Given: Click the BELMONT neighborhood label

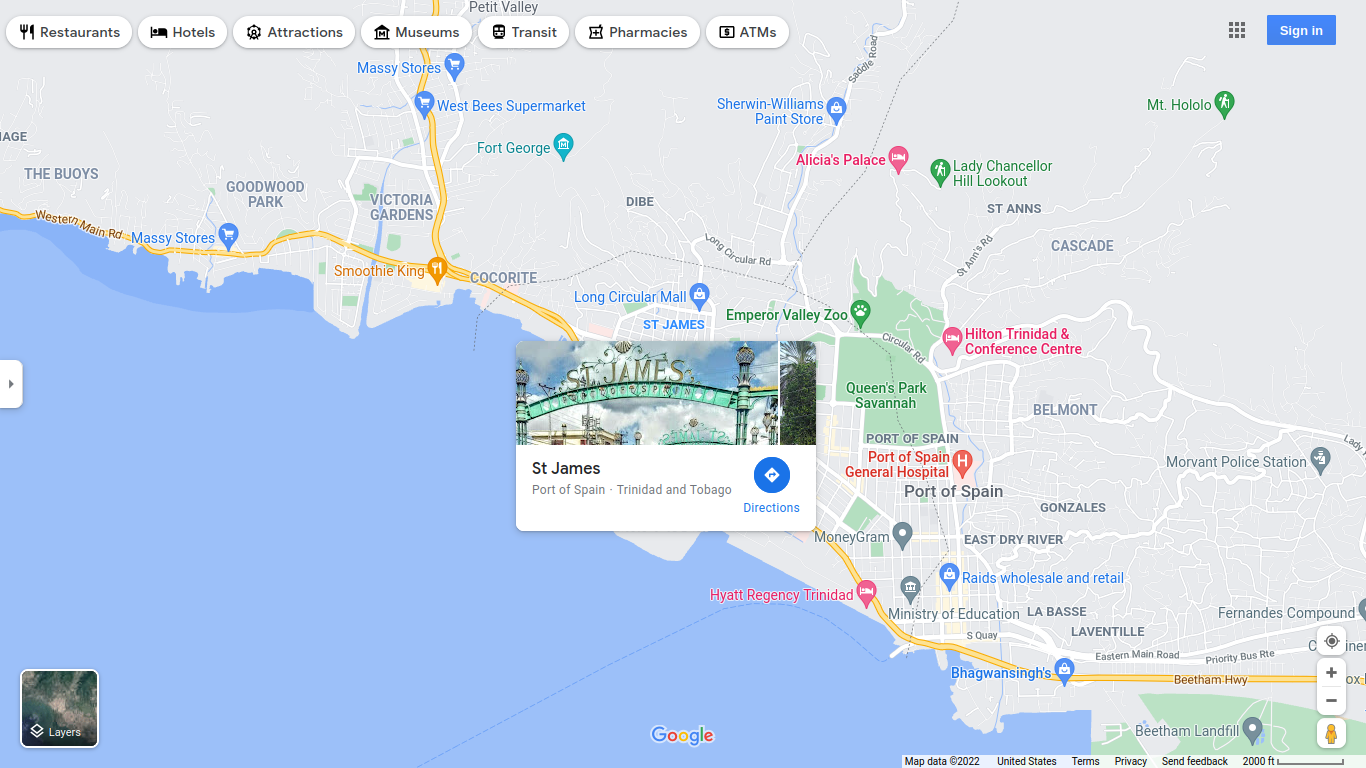Looking at the screenshot, I should 1065,410.
